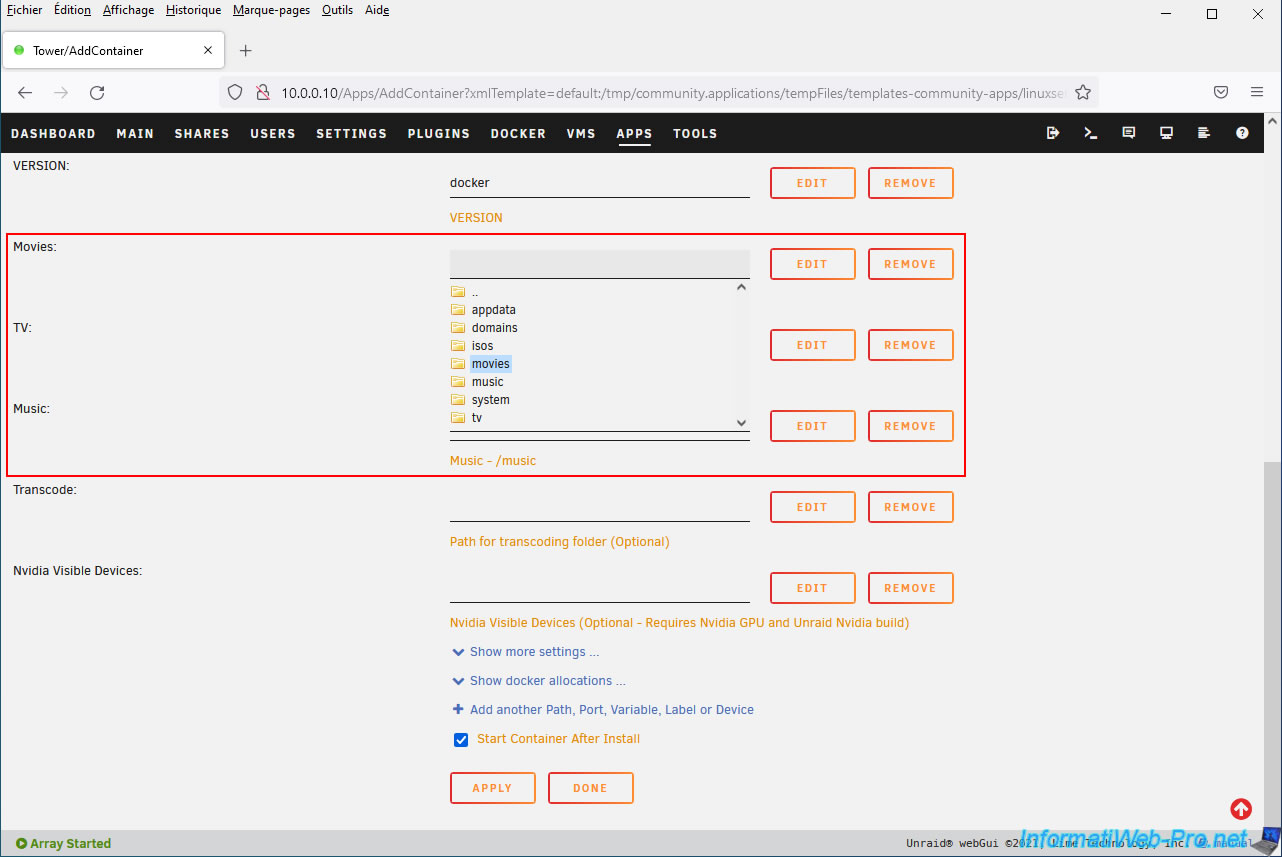Reload the page with the refresh icon

[x=97, y=92]
